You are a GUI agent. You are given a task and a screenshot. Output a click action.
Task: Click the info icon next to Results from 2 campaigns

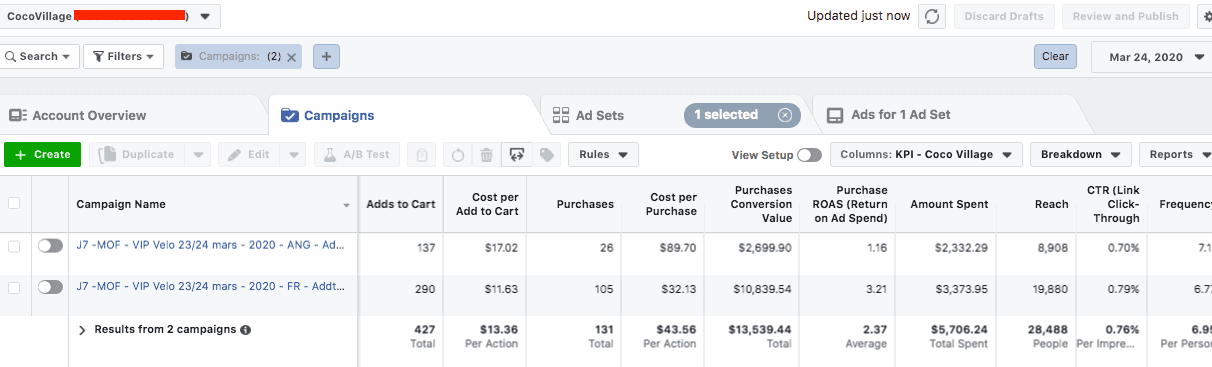(x=246, y=329)
